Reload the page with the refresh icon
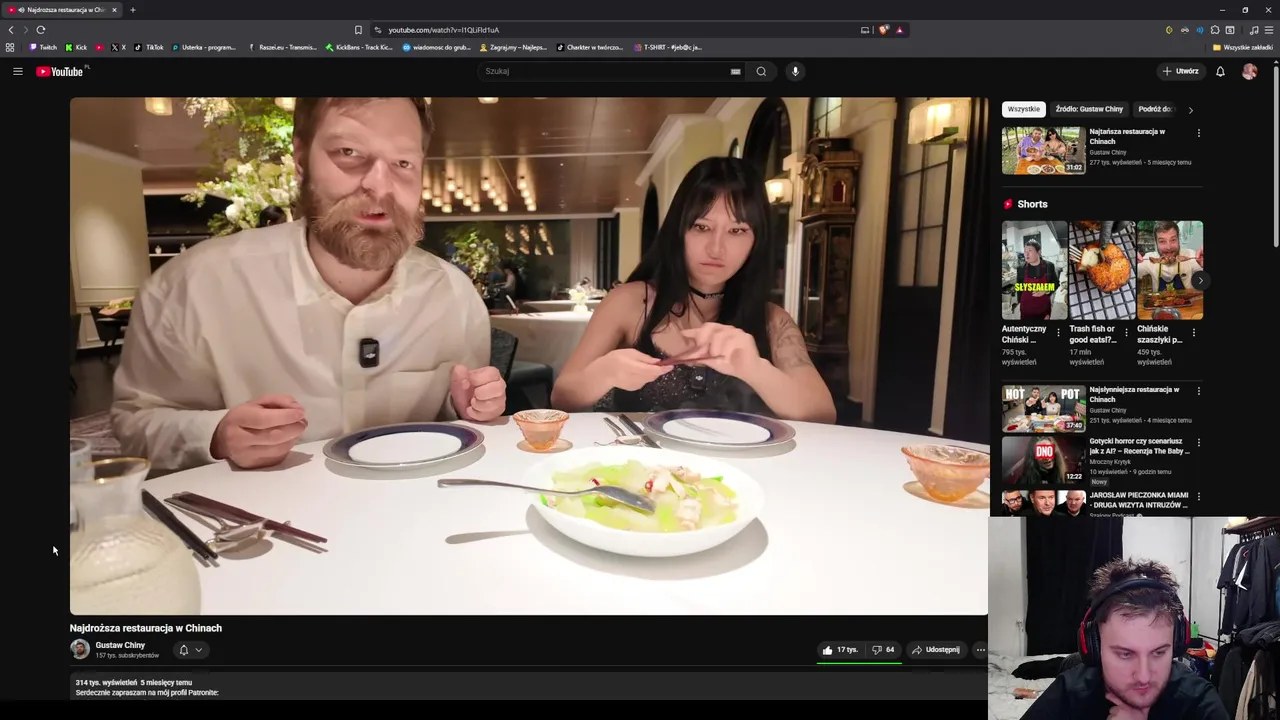The image size is (1280, 720). (x=41, y=30)
